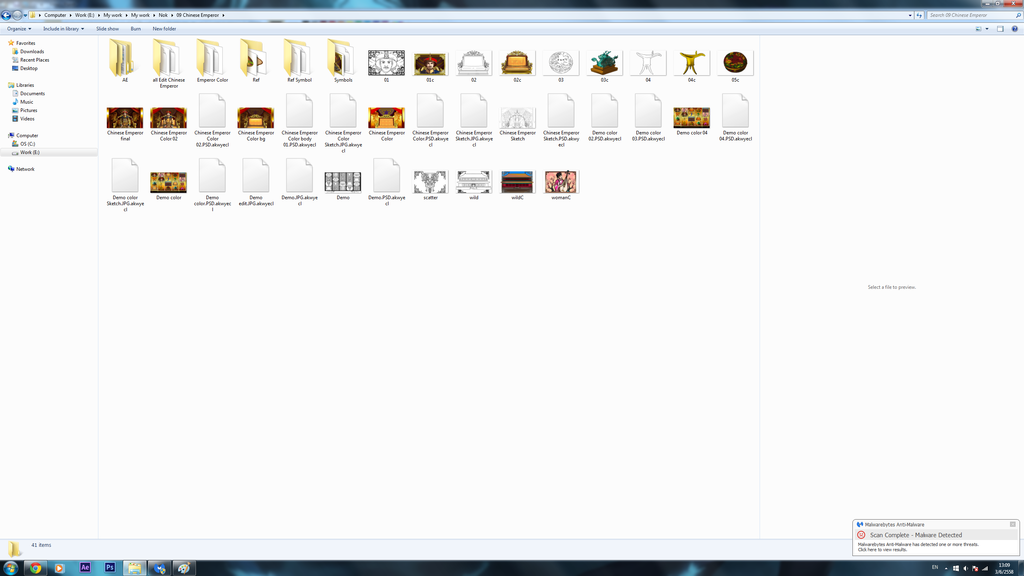Click 'Nok' in the address breadcrumb
1024x576 pixels.
[163, 15]
